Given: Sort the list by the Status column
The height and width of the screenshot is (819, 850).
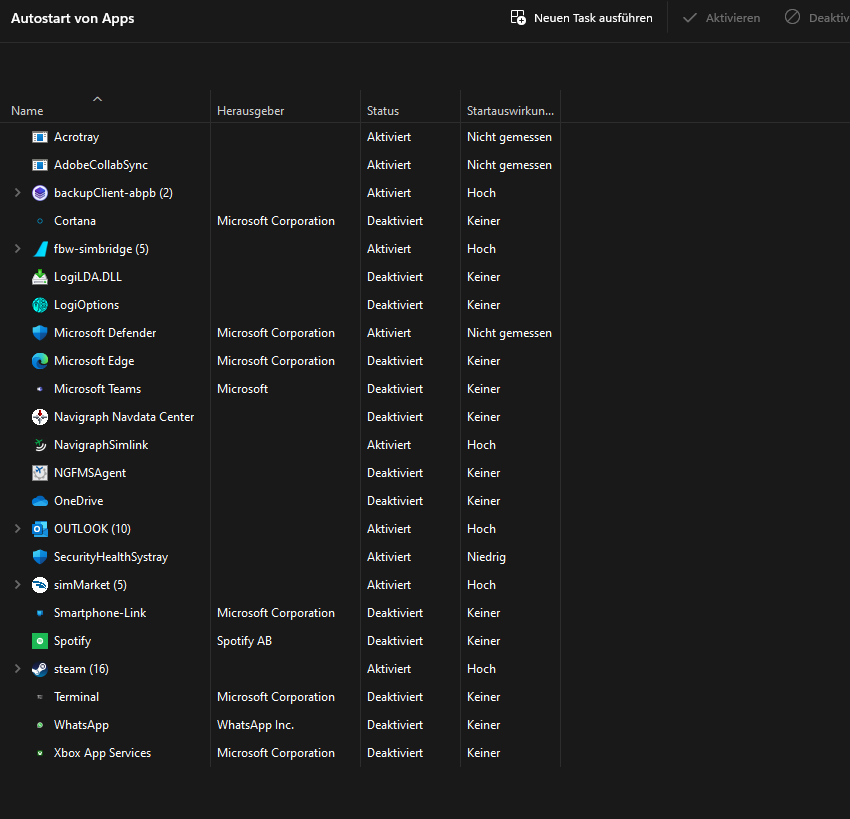Looking at the screenshot, I should (x=383, y=110).
